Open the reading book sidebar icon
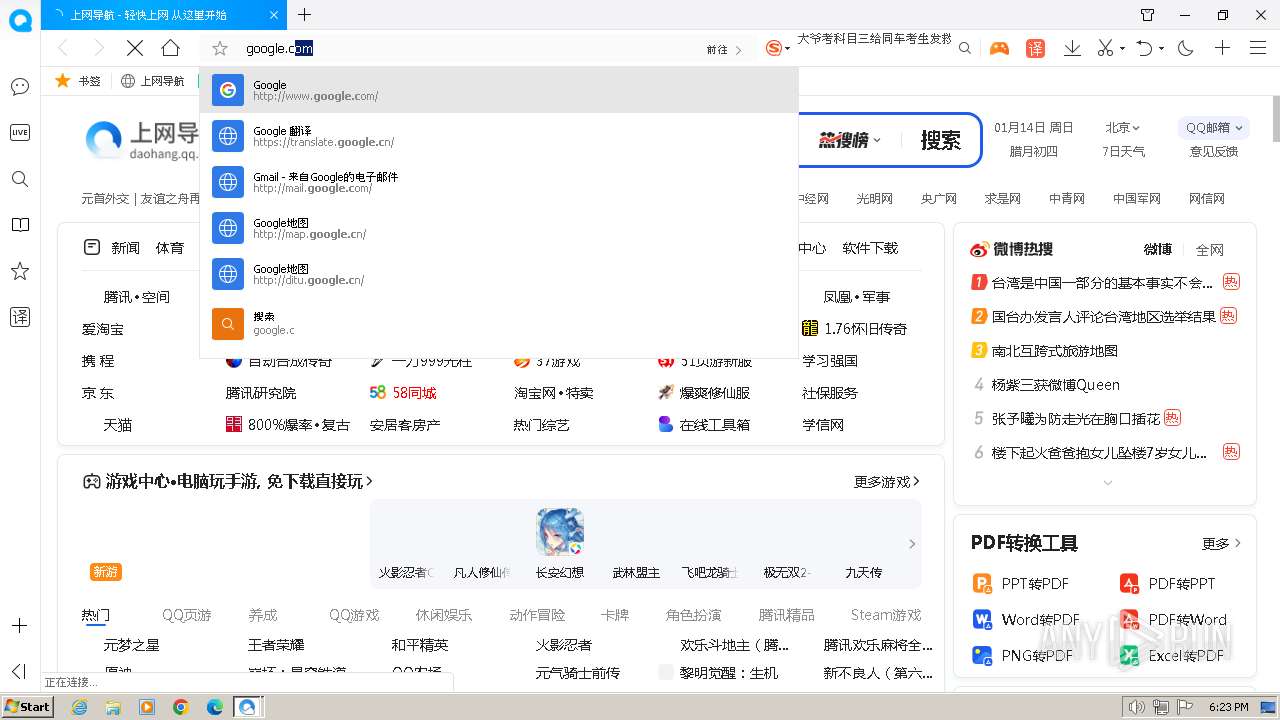The height and width of the screenshot is (720, 1280). click(20, 225)
